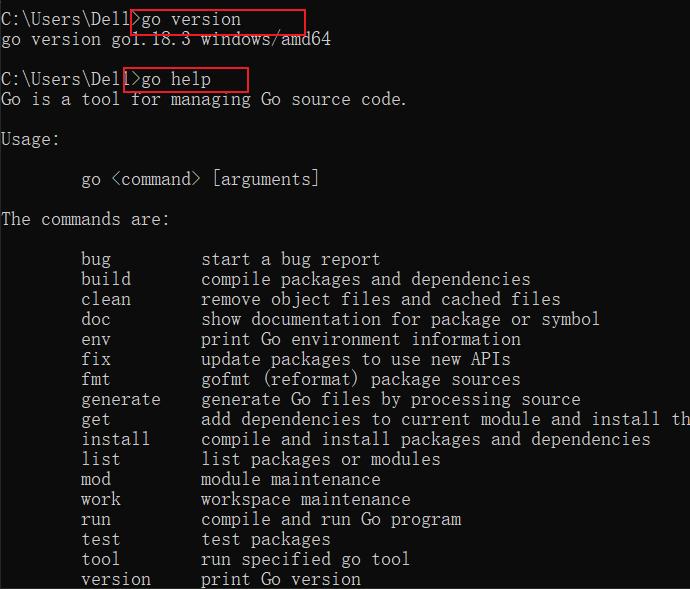
Task: Click the 'bug' command name
Action: tap(96, 260)
